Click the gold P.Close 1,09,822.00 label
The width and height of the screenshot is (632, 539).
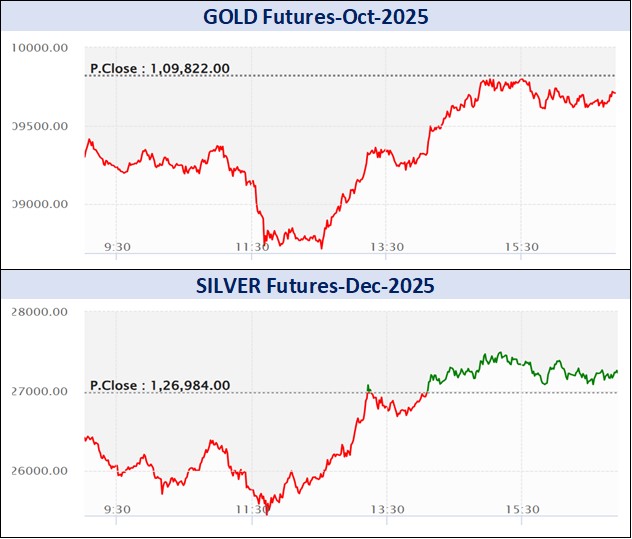[160, 68]
